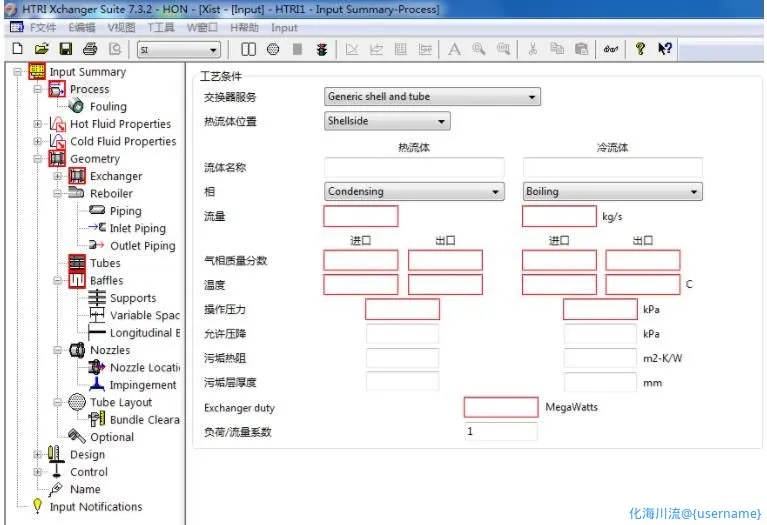
Task: Open the V视图 menu
Action: tap(121, 27)
